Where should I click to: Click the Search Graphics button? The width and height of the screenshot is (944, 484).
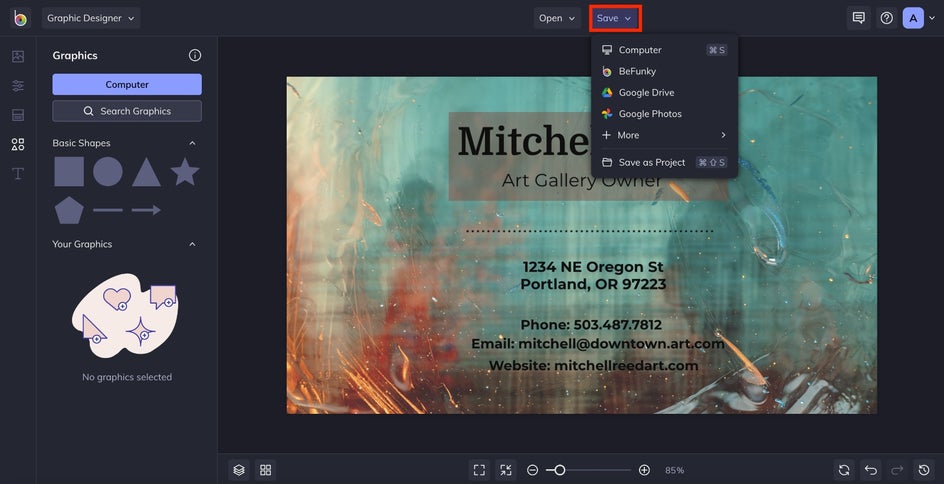click(127, 111)
